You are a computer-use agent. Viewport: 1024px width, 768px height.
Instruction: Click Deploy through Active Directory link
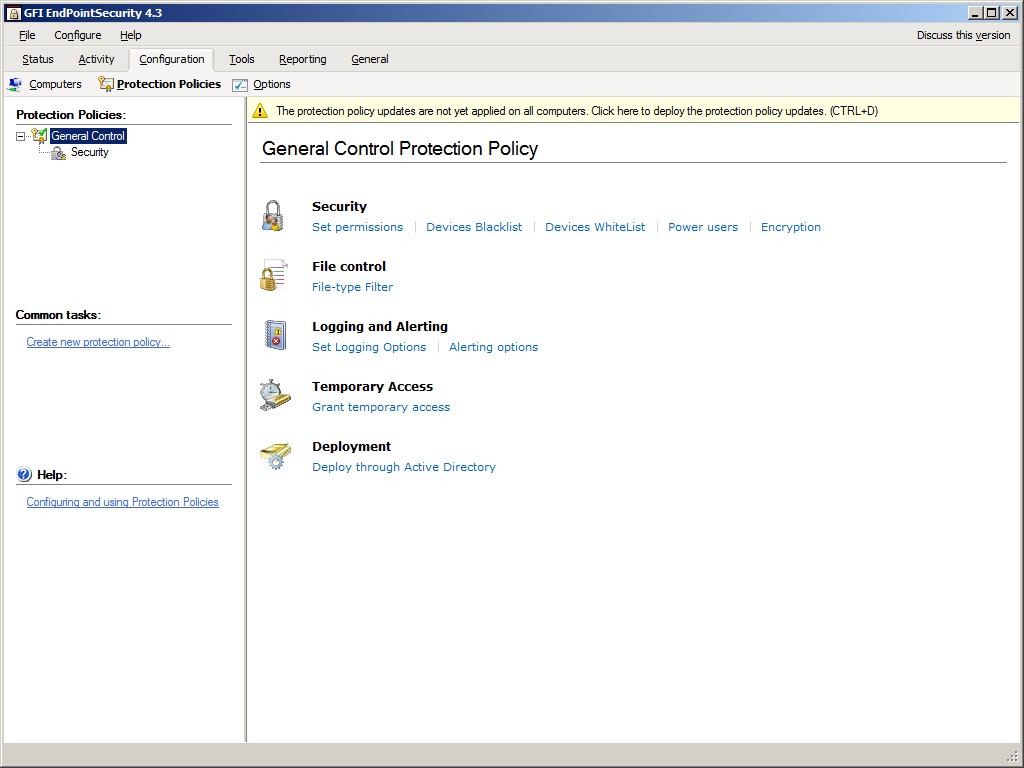pos(404,468)
